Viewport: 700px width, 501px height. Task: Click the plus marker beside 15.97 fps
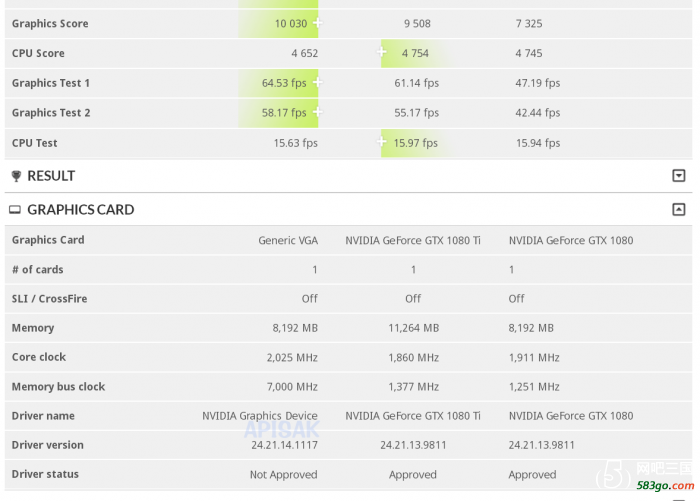coord(381,142)
